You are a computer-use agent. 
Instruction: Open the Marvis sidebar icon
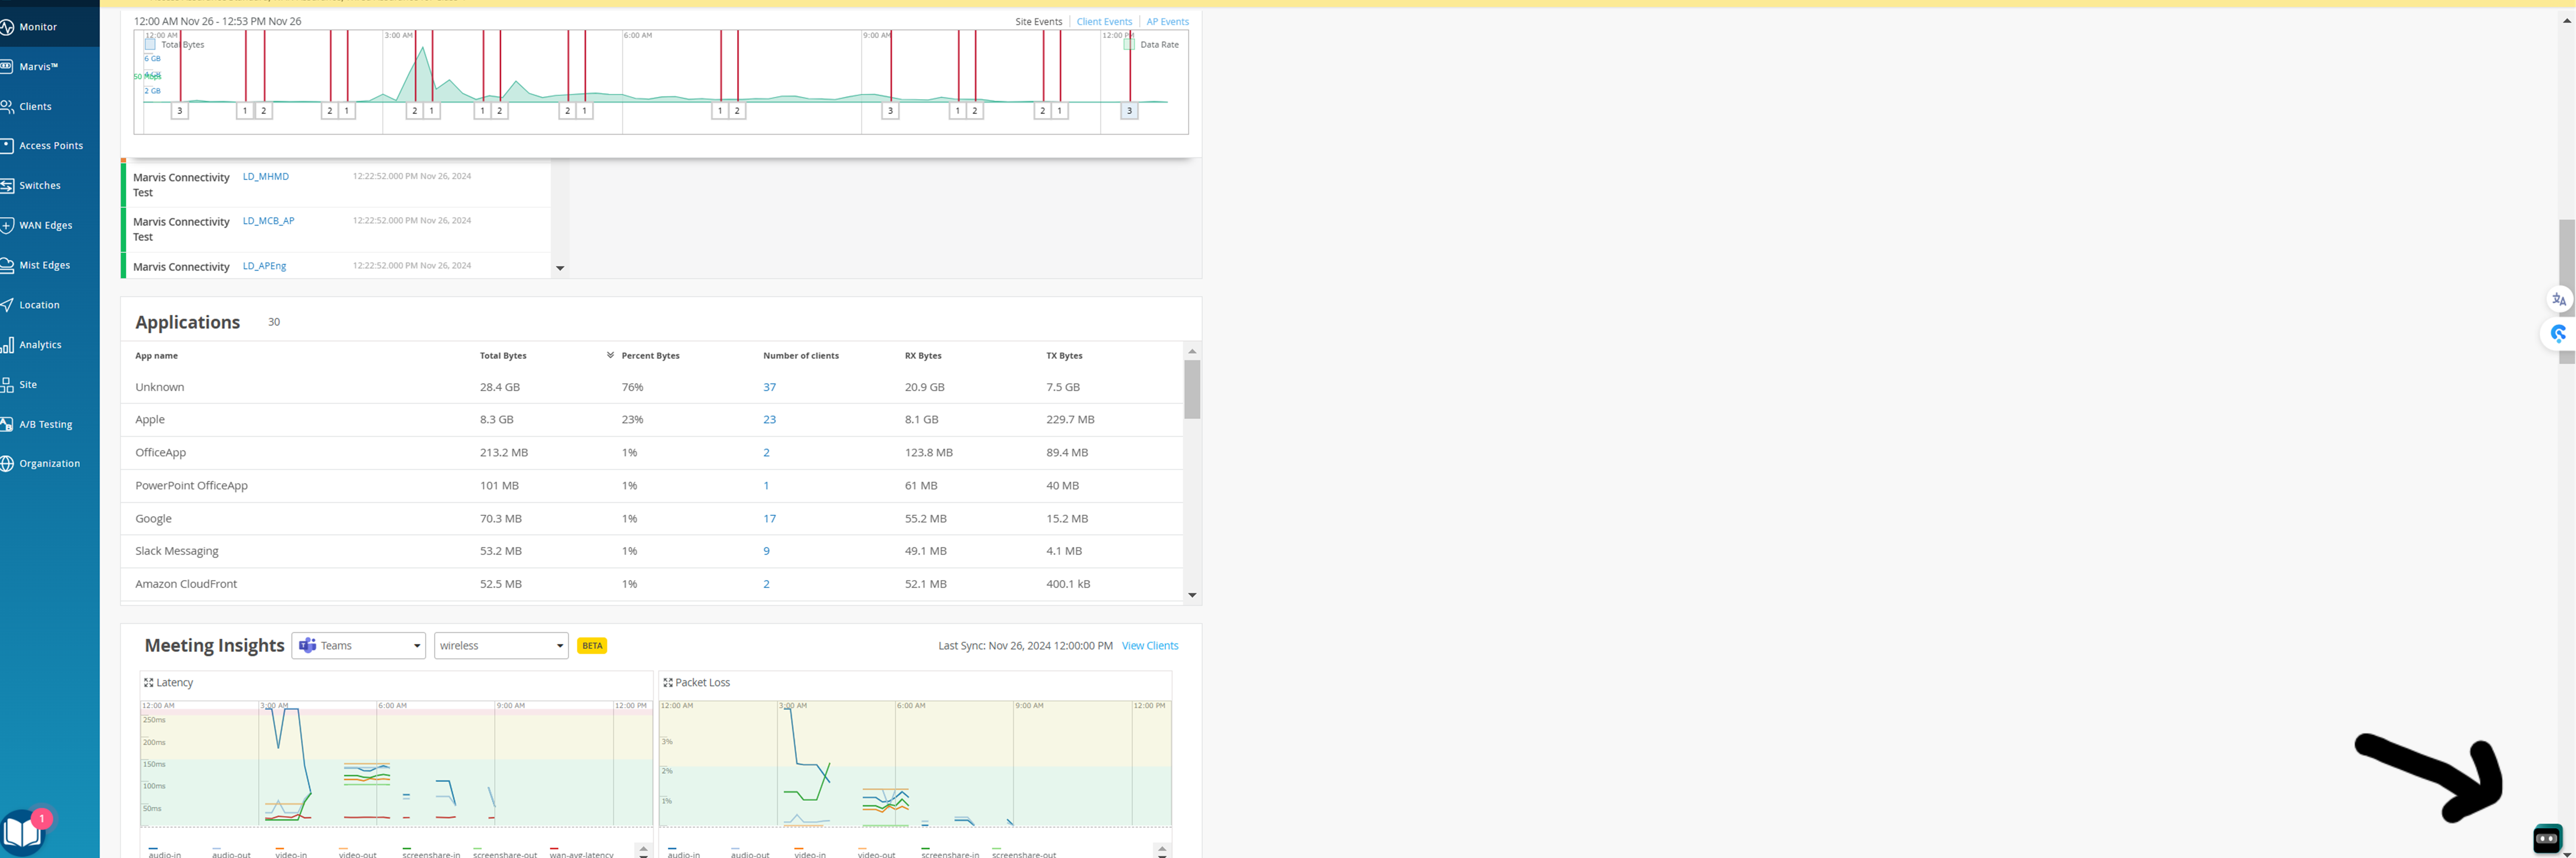click(x=6, y=66)
